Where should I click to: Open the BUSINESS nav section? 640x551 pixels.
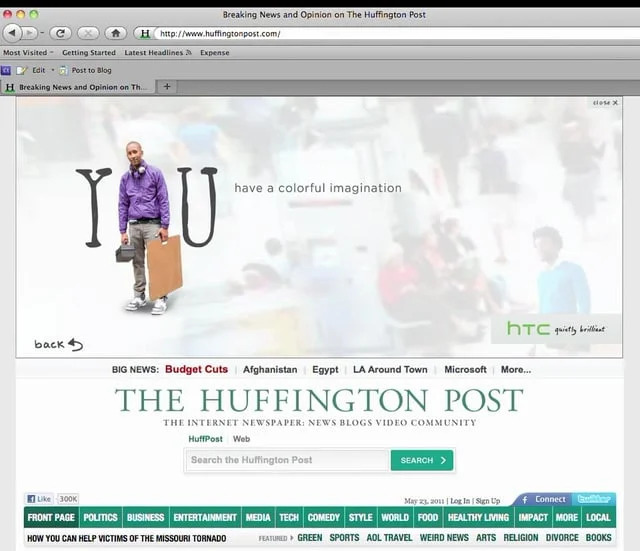pos(145,518)
